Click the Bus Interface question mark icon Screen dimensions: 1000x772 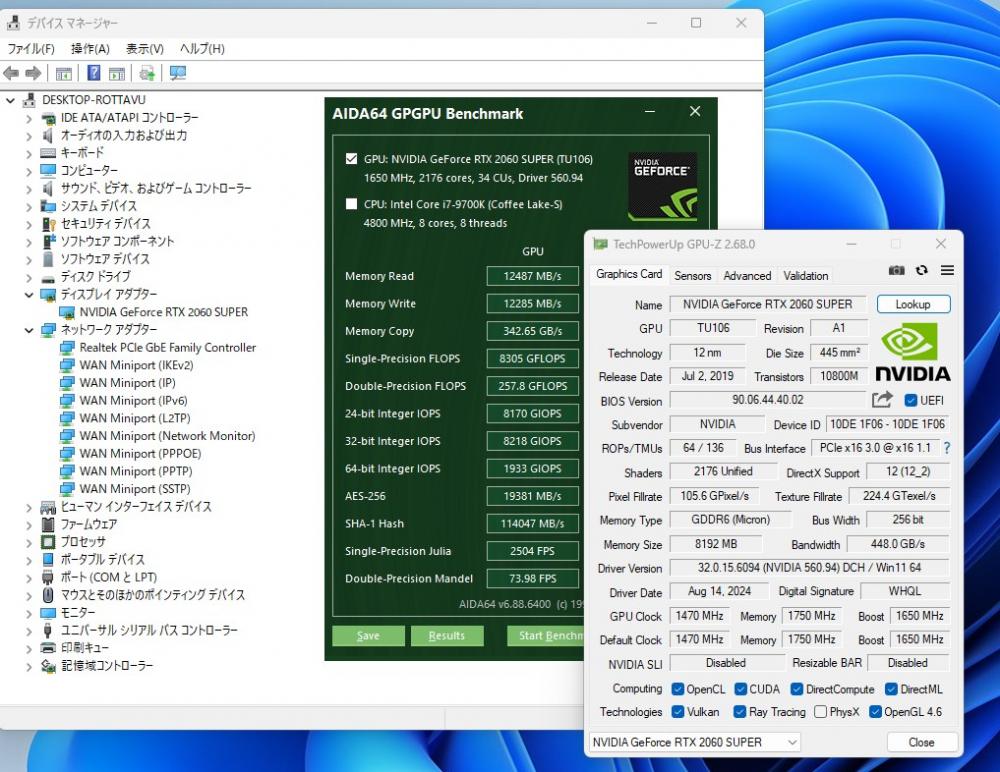pos(946,448)
